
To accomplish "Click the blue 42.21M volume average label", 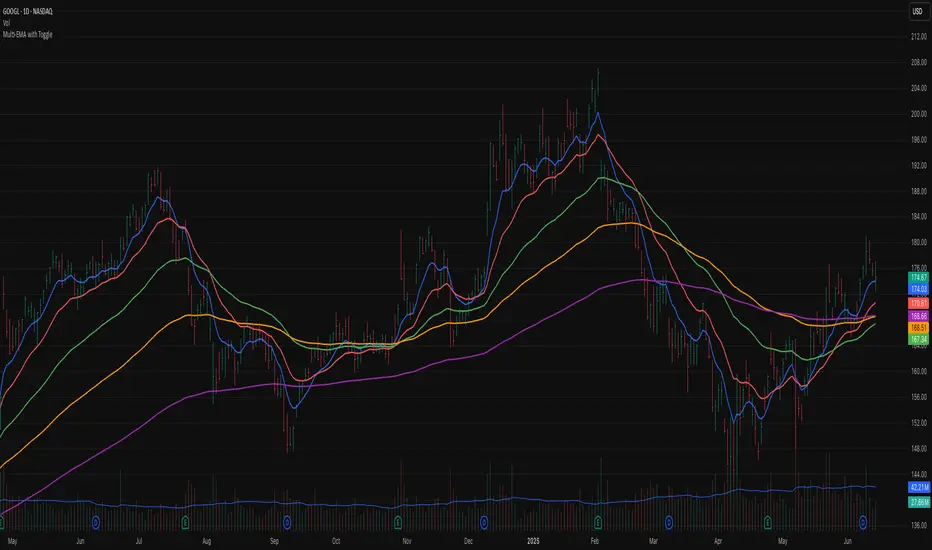I will coord(919,488).
